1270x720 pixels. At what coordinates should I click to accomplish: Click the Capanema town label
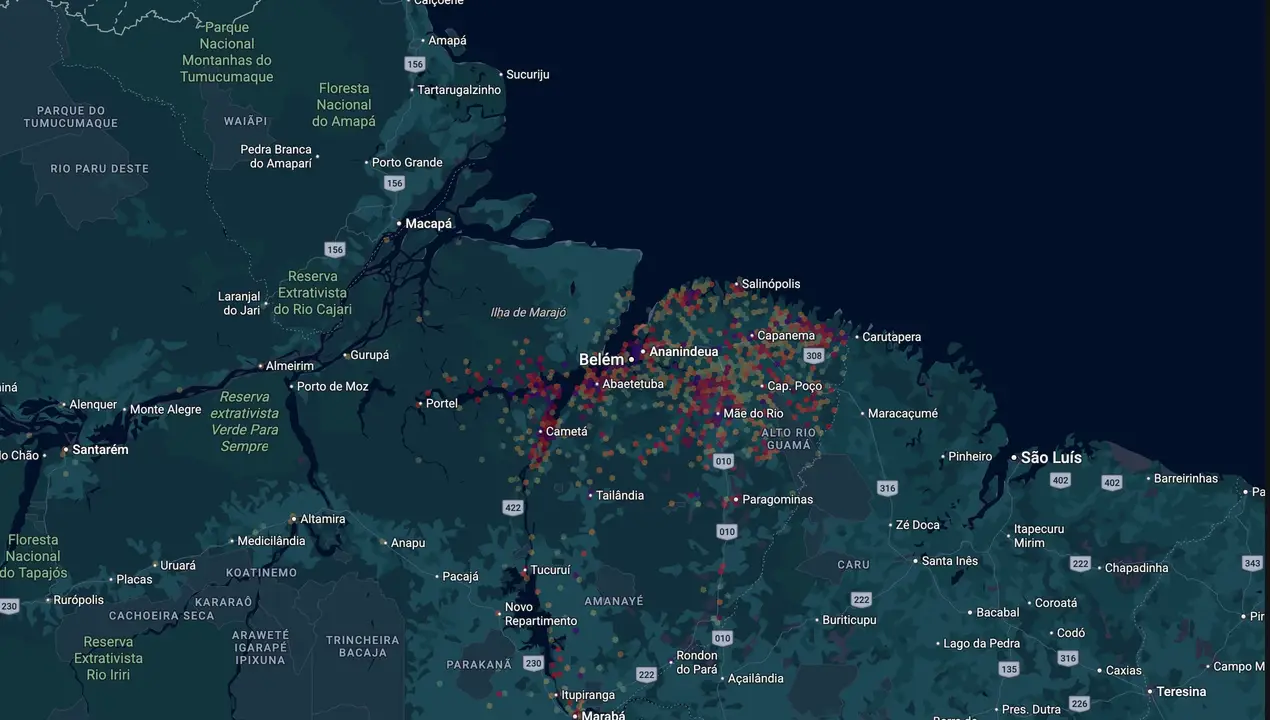786,336
